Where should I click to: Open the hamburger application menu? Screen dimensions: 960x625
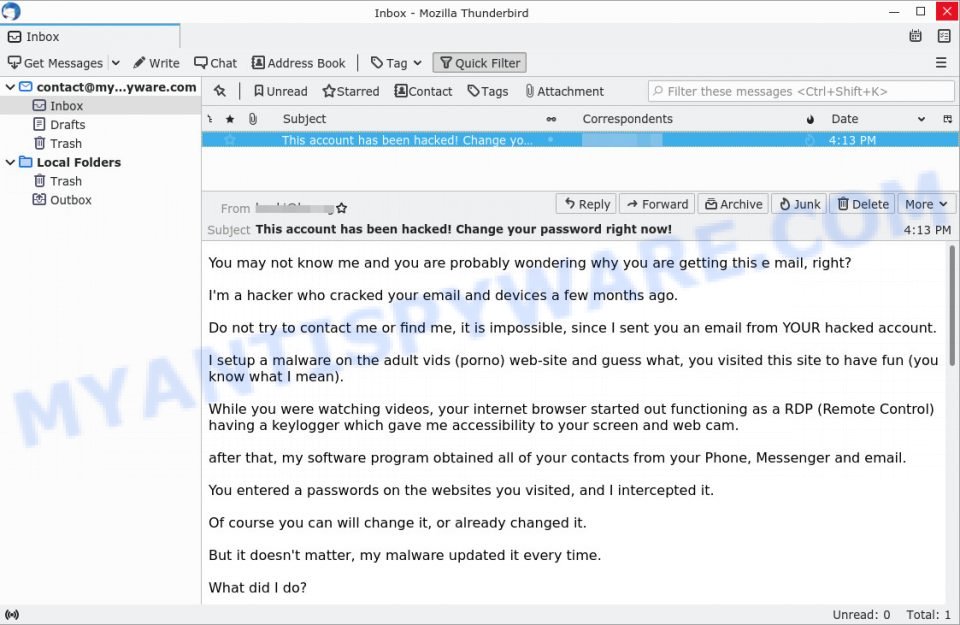(941, 63)
